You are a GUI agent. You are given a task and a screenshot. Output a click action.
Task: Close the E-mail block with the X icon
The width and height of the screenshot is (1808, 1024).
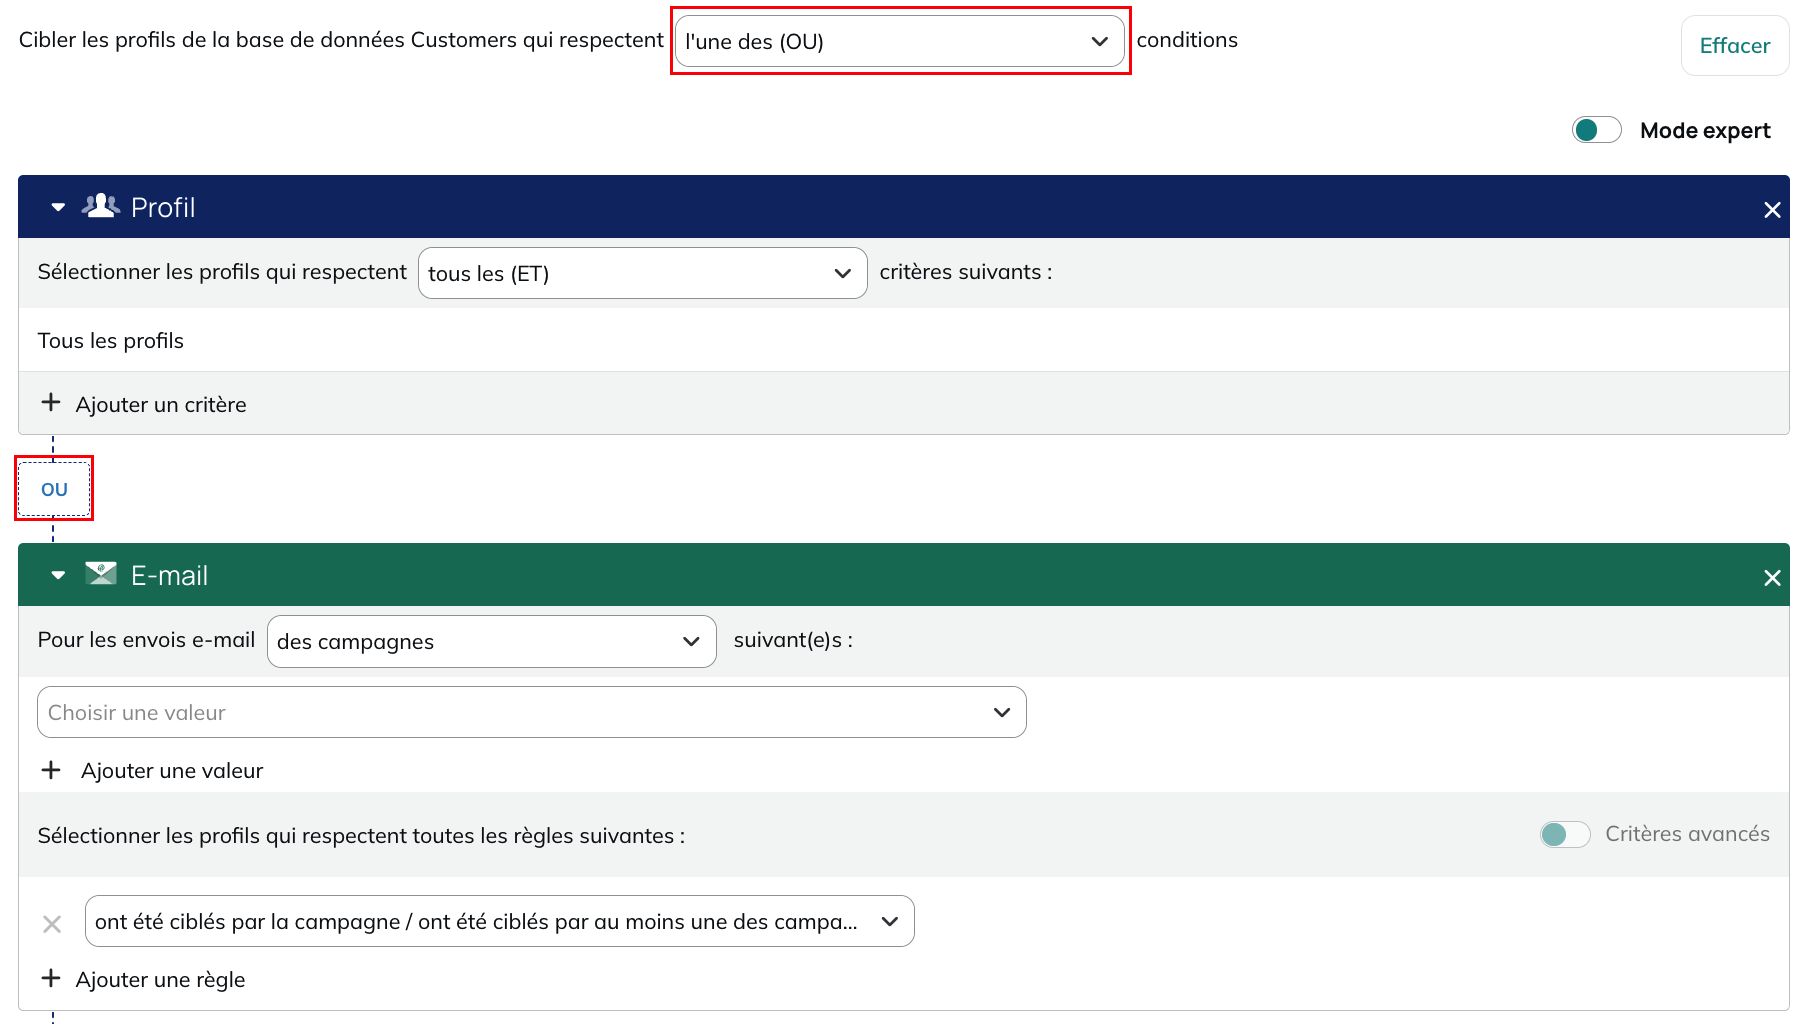coord(1772,578)
